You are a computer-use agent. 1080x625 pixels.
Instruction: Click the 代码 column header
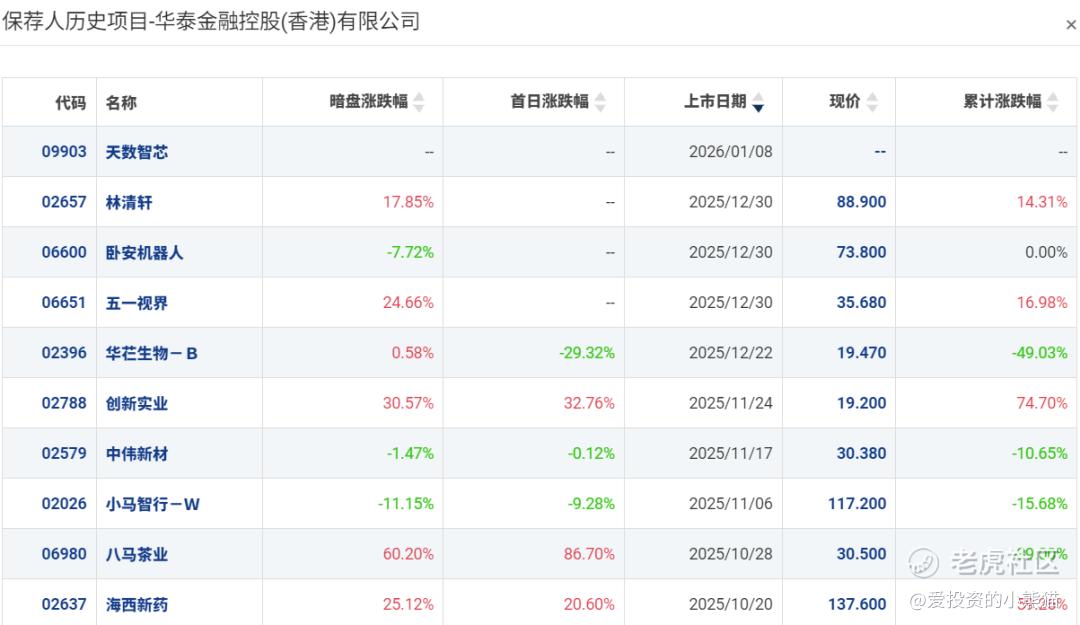(70, 103)
